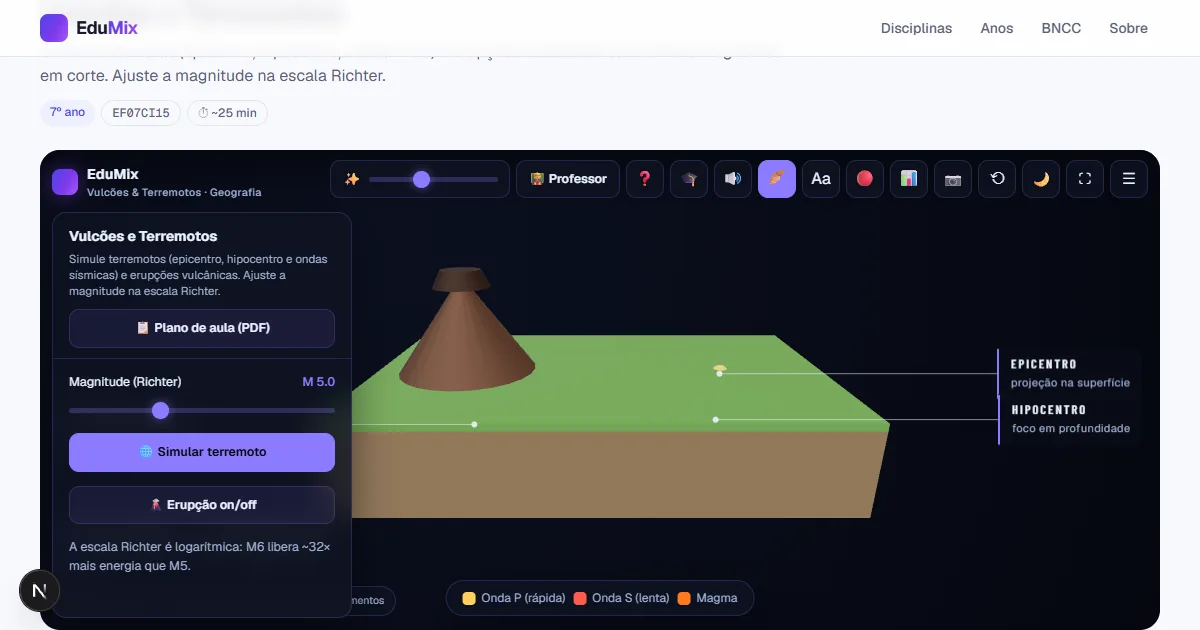Open Sobre in the top navigation
1200x630 pixels.
[1128, 28]
